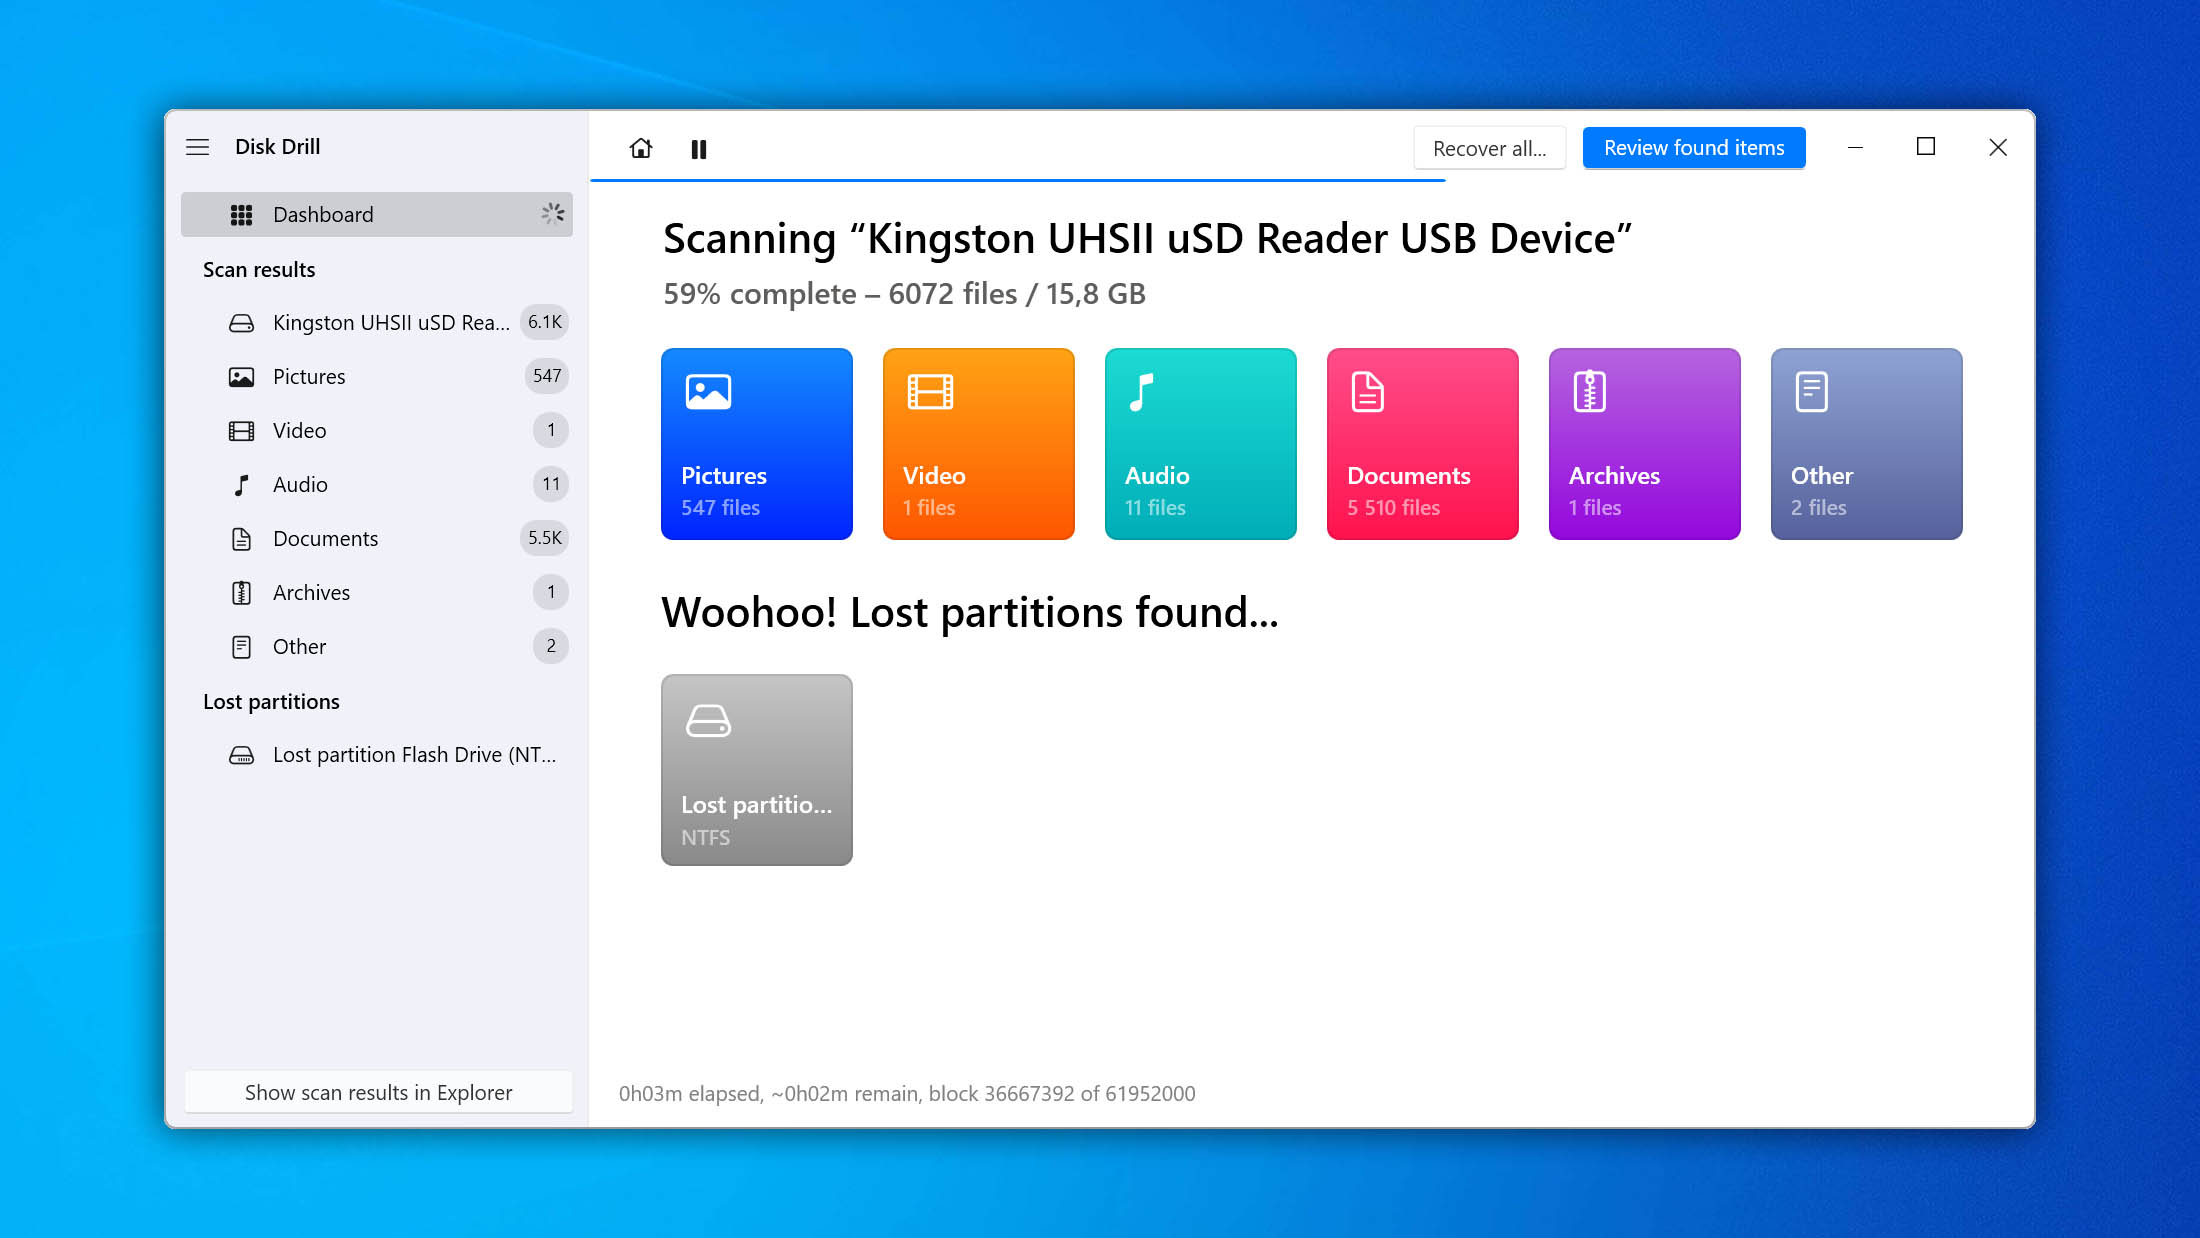Select Documents in the scan results list
Viewport: 2200px width, 1238px height.
(377, 539)
